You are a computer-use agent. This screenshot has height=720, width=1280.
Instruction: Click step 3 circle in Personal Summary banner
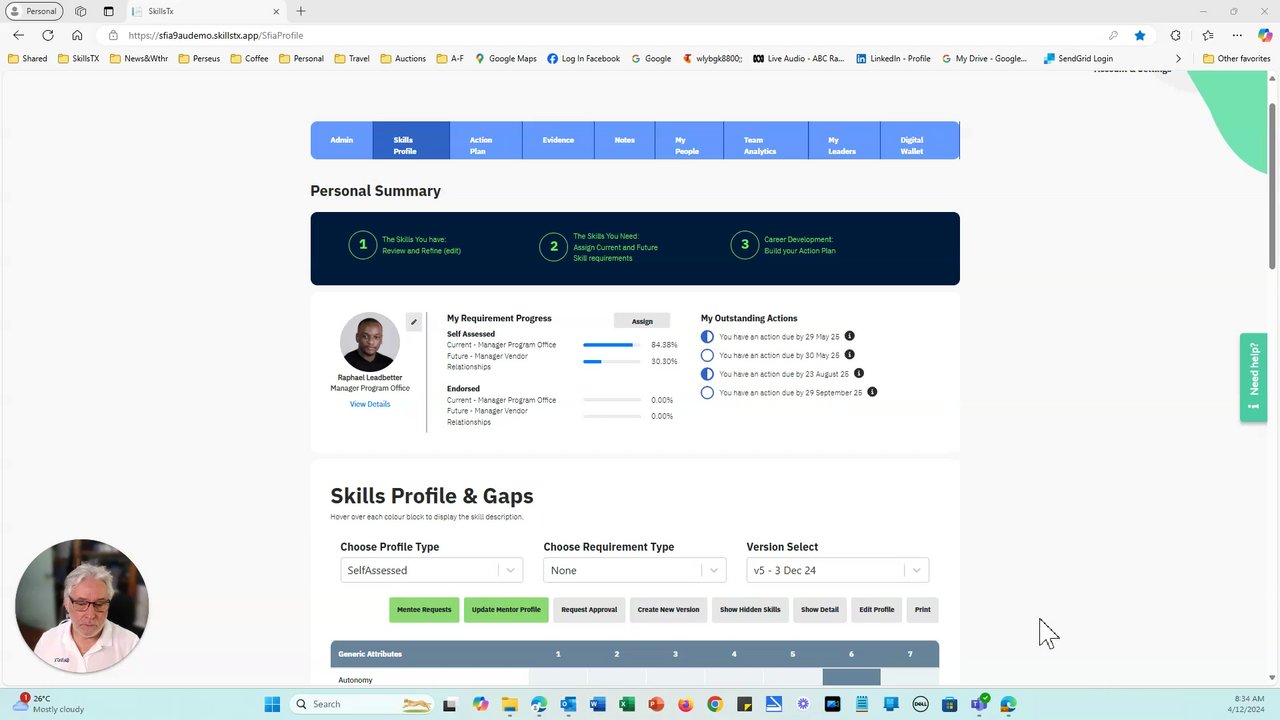744,244
